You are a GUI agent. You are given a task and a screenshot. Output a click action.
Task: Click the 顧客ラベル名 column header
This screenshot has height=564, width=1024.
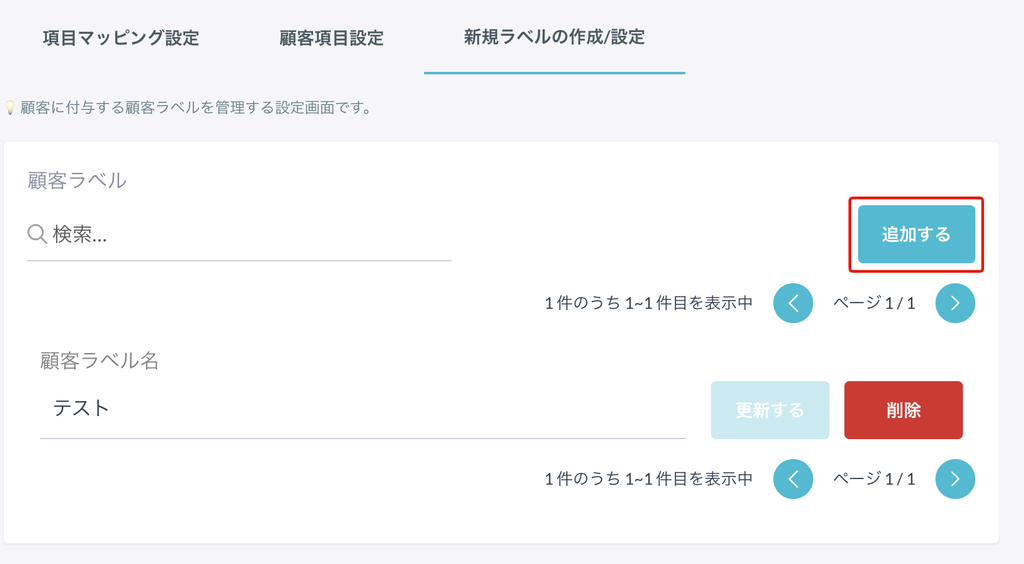(x=99, y=360)
